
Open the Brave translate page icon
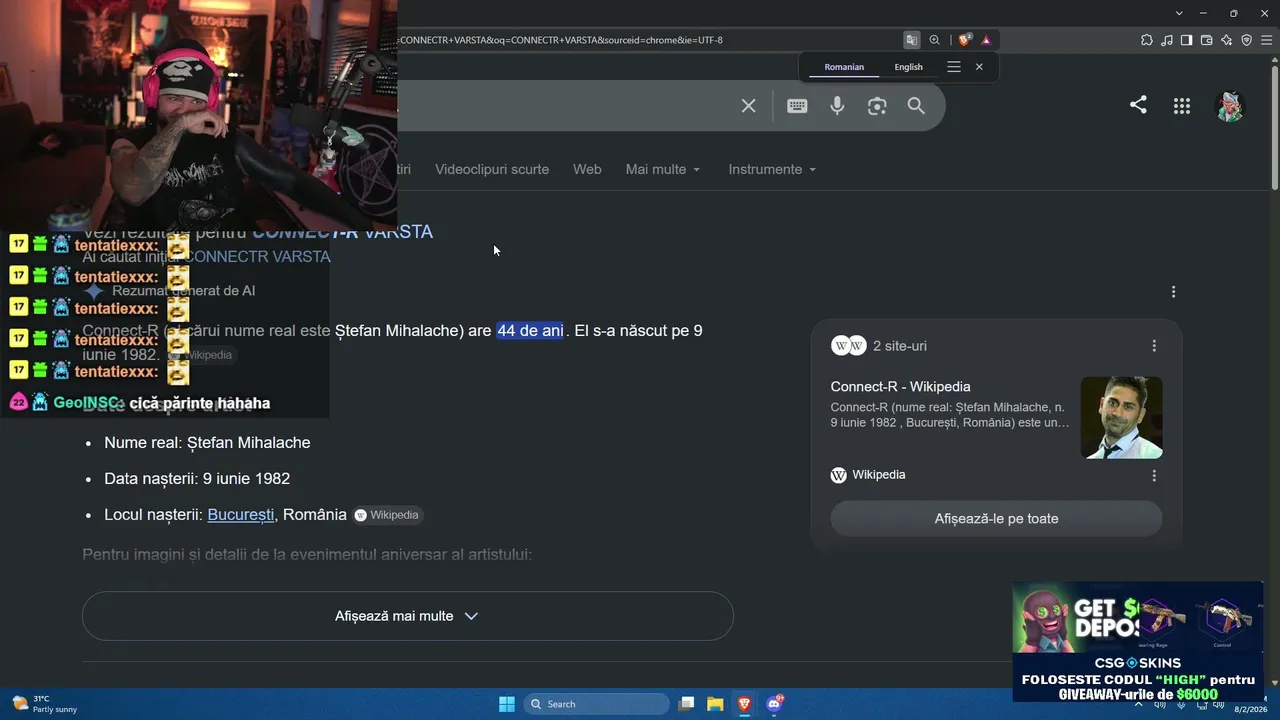[911, 40]
